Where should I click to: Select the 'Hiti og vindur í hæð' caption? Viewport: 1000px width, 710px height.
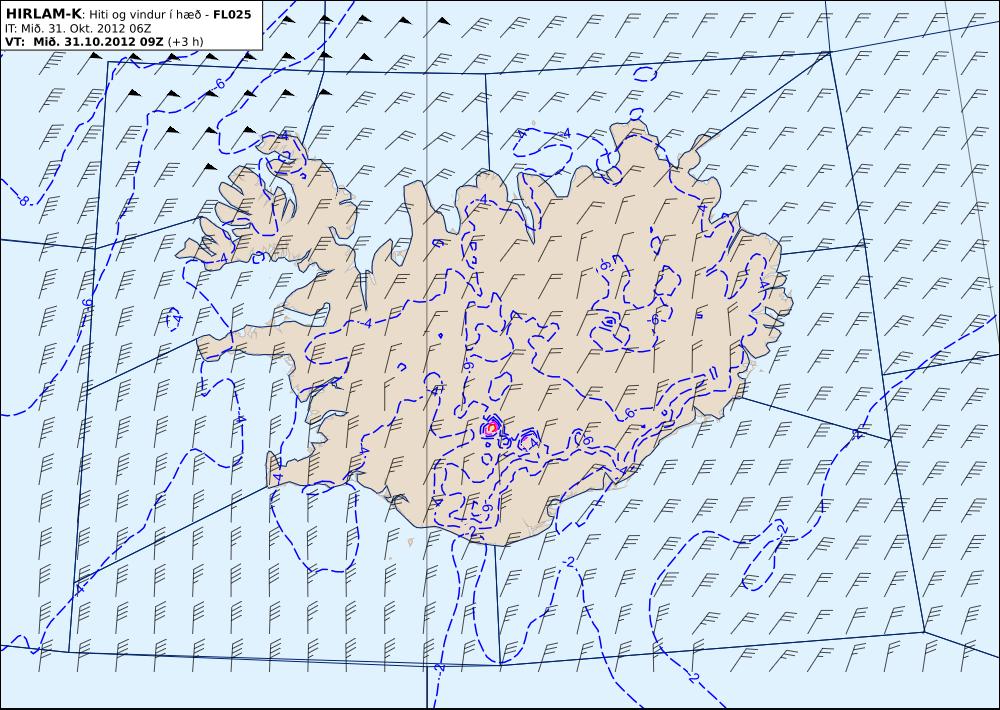coord(145,15)
